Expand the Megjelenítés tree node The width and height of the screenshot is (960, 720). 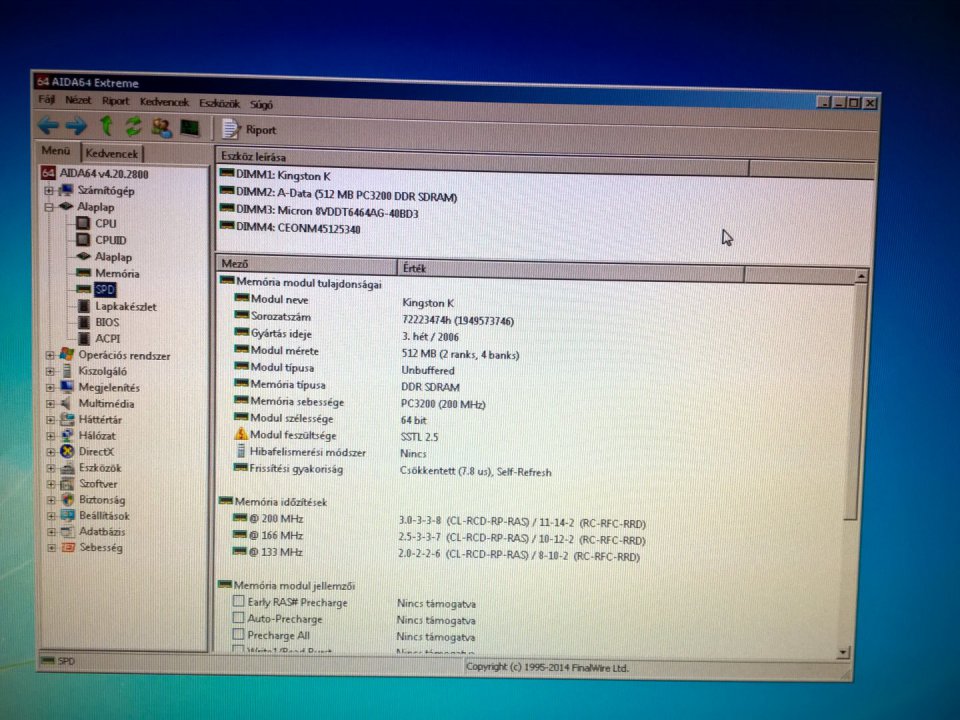coord(50,388)
